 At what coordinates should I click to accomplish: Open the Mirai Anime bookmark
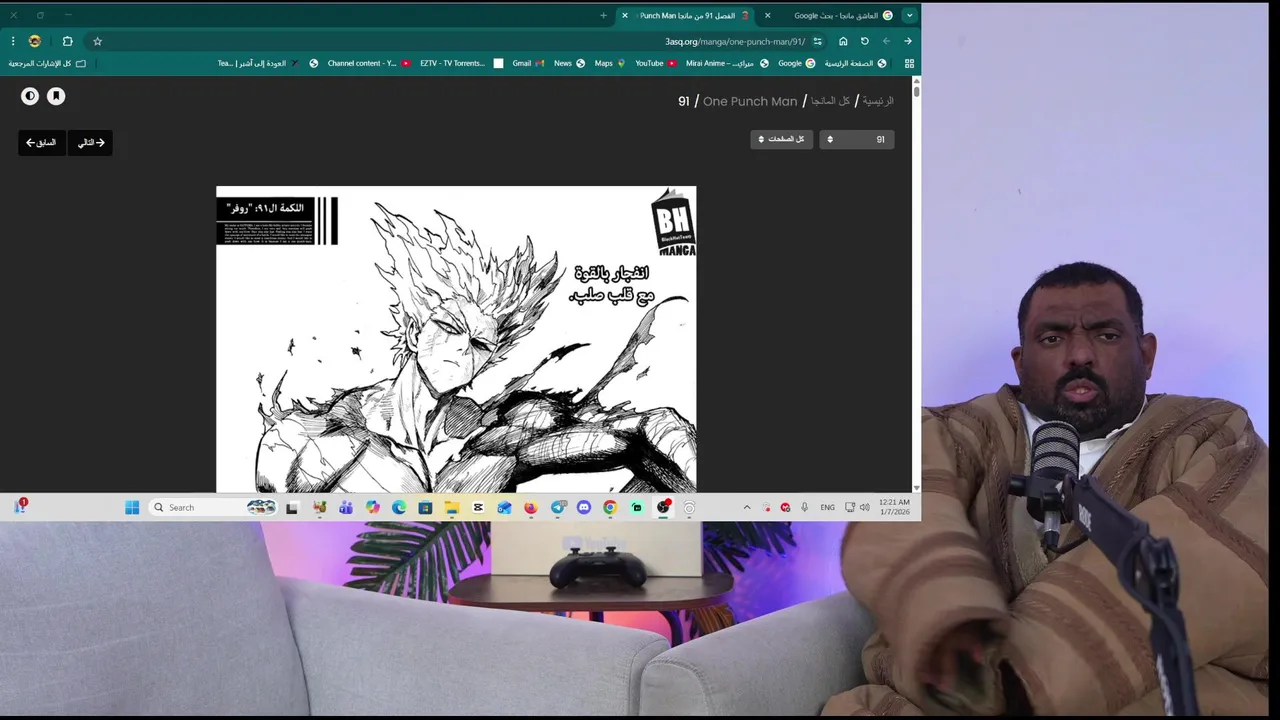coord(727,63)
